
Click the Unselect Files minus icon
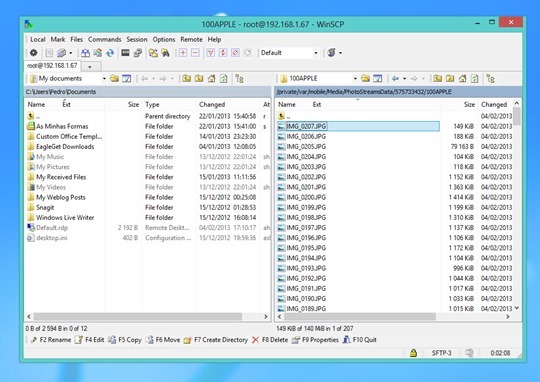pyautogui.click(x=195, y=53)
